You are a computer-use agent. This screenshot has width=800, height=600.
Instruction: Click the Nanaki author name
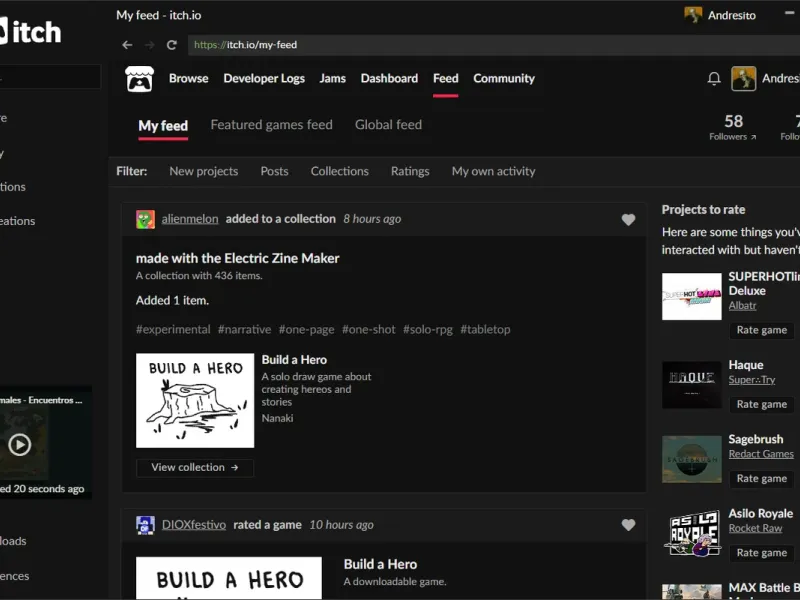coord(278,418)
